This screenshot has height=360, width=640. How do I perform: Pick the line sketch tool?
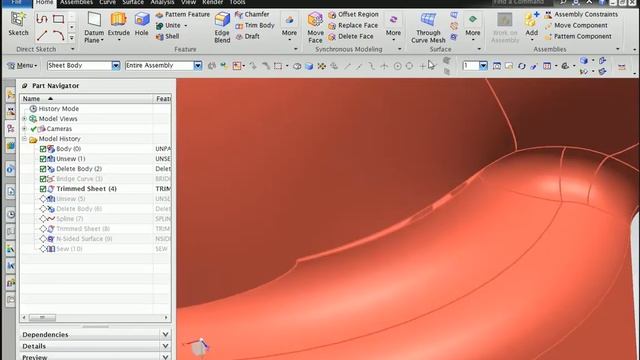pos(42,36)
